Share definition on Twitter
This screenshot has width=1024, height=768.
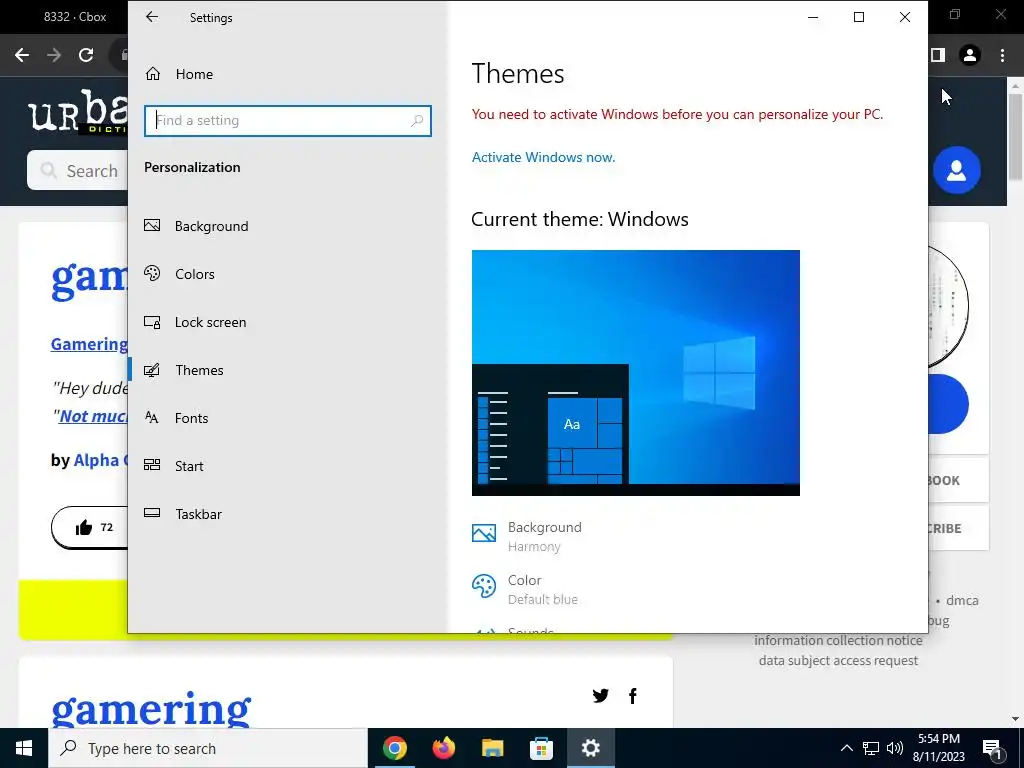pyautogui.click(x=600, y=696)
